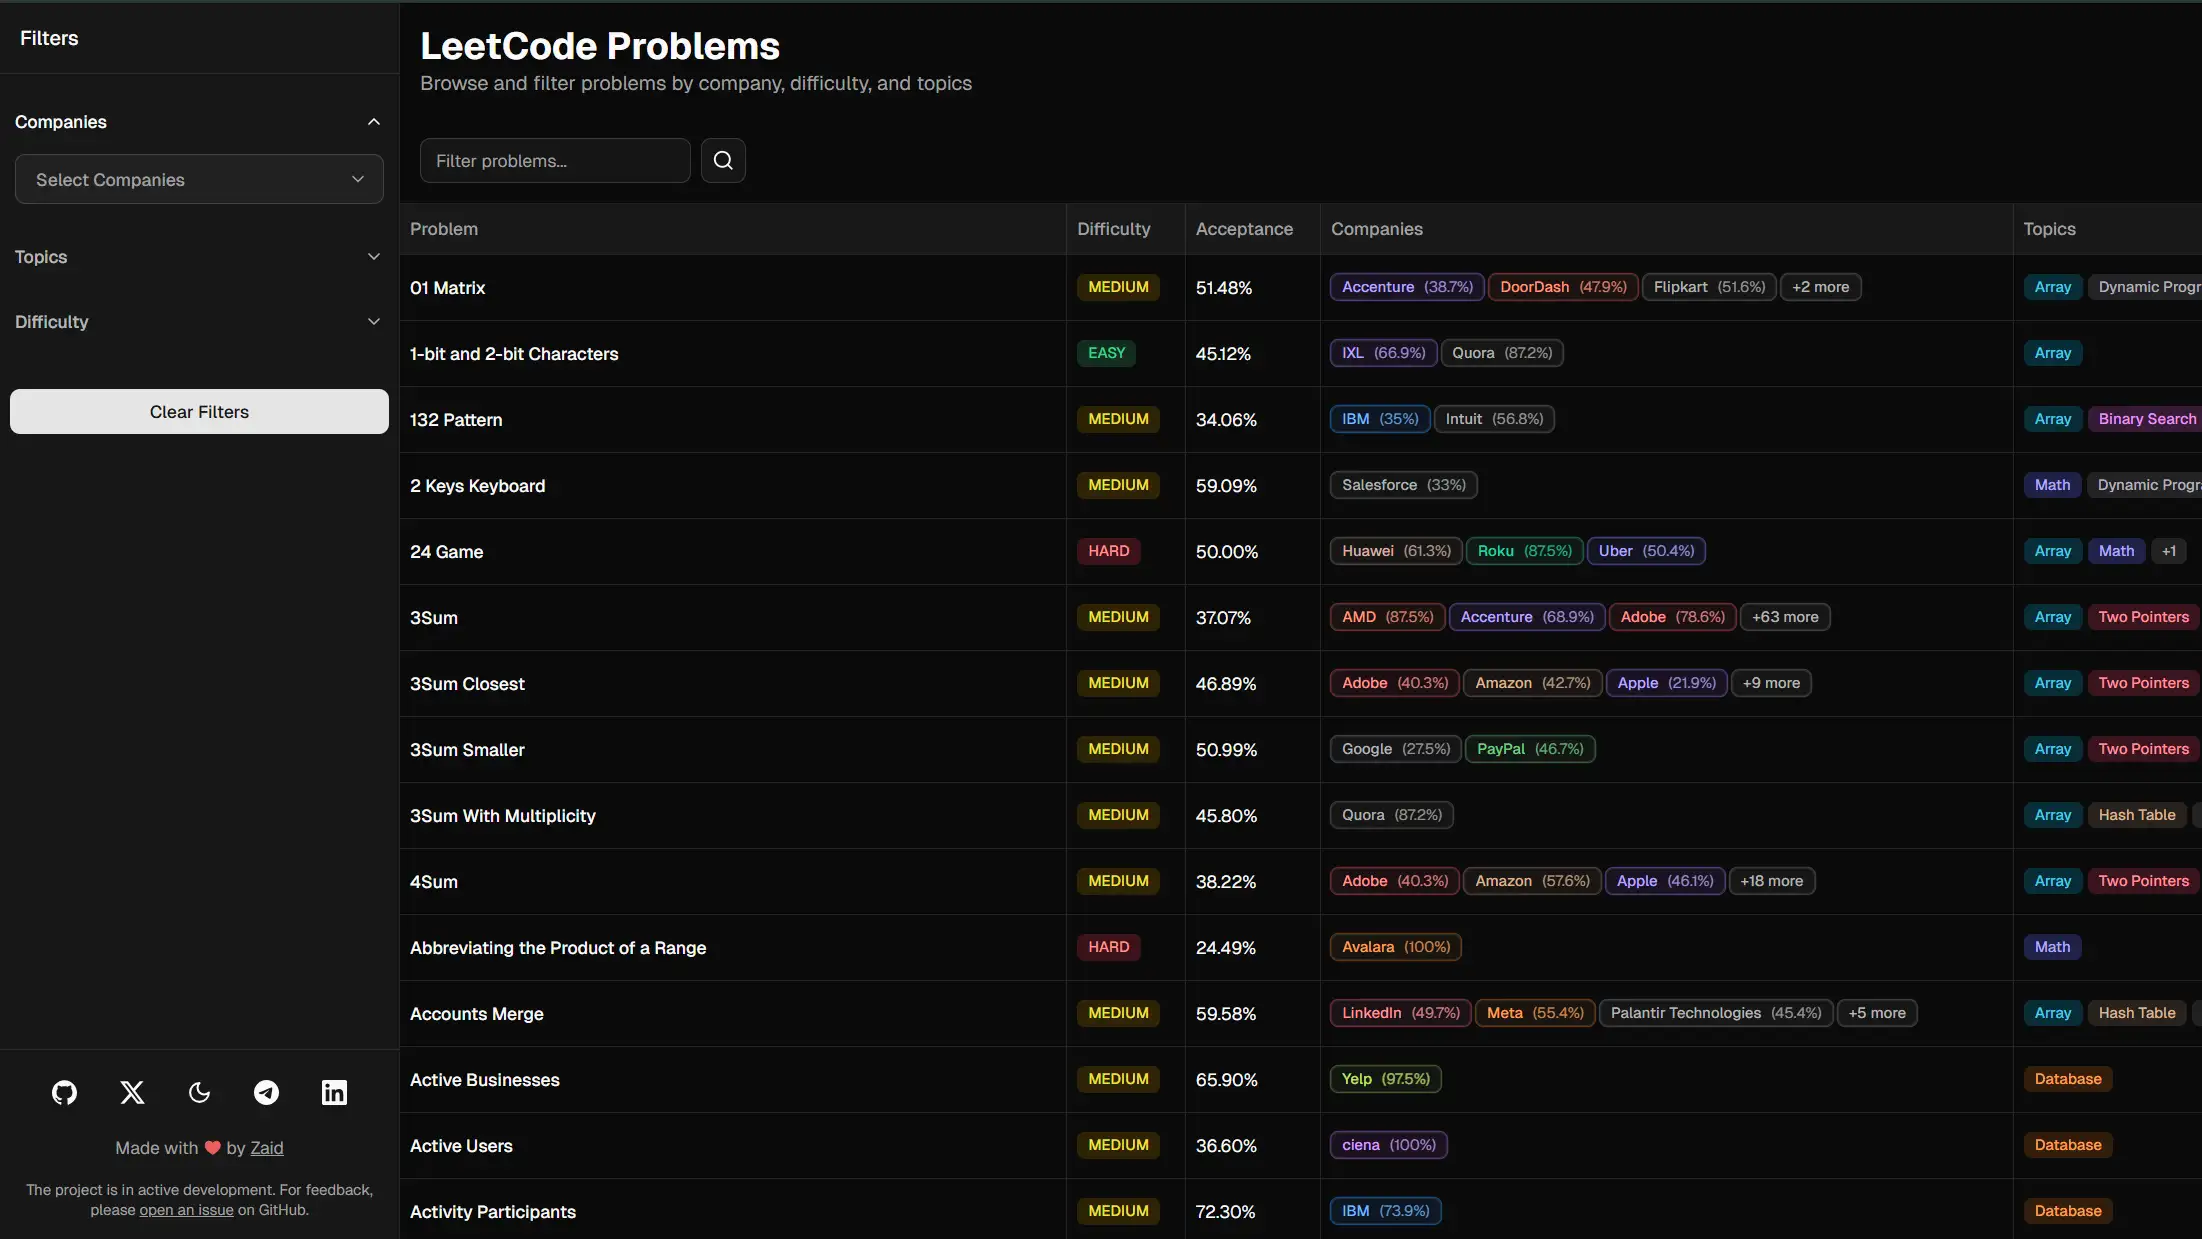The height and width of the screenshot is (1239, 2202).
Task: Toggle dark mode with the moon icon
Action: [x=199, y=1092]
